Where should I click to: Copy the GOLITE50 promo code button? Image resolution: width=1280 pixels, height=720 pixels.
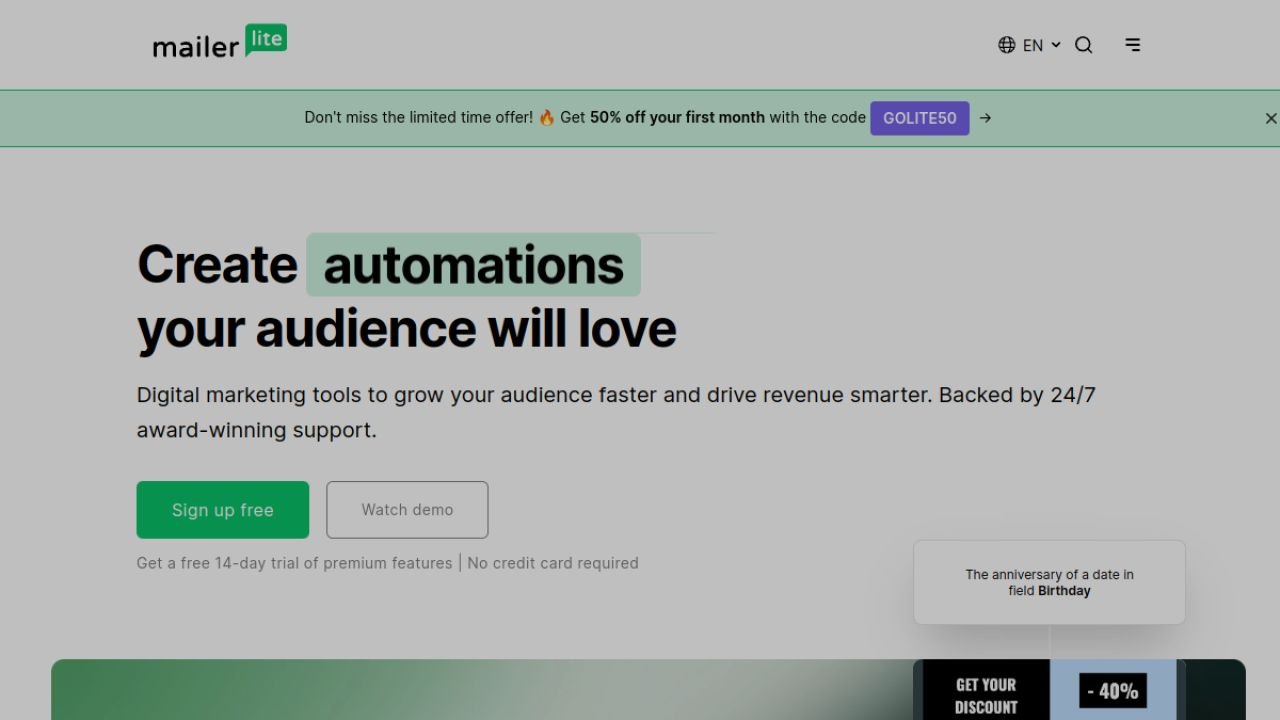pyautogui.click(x=920, y=118)
